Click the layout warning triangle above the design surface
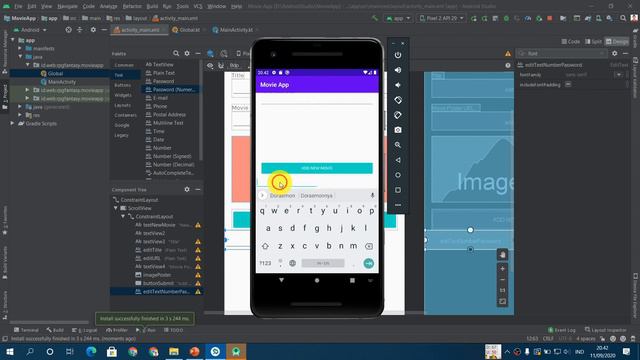Screen dimensions: 640x360 coord(508,53)
